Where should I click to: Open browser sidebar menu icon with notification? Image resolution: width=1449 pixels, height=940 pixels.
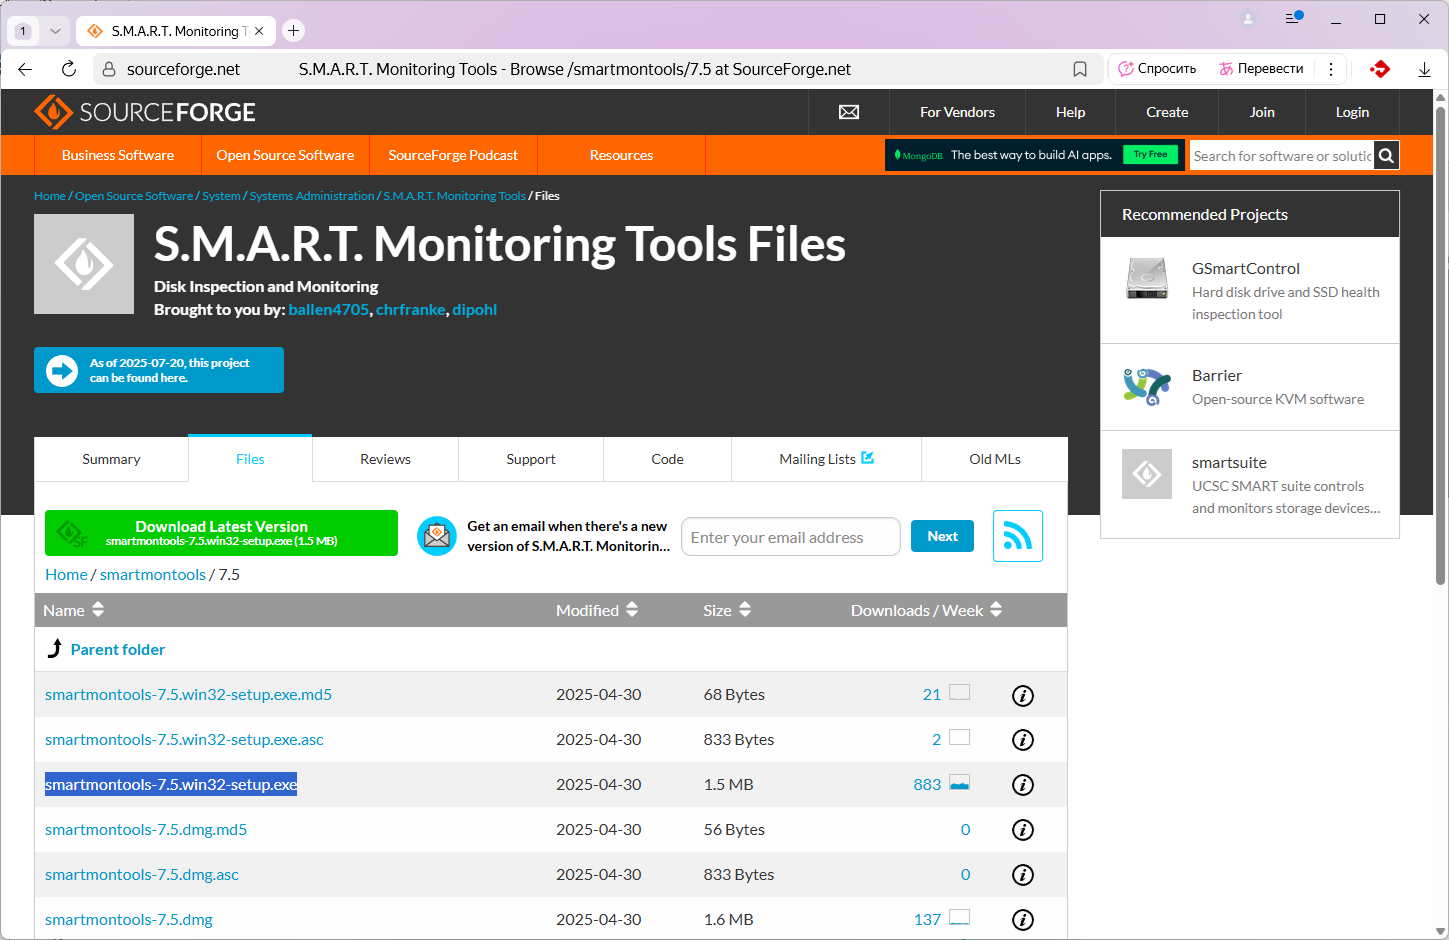(x=1293, y=18)
